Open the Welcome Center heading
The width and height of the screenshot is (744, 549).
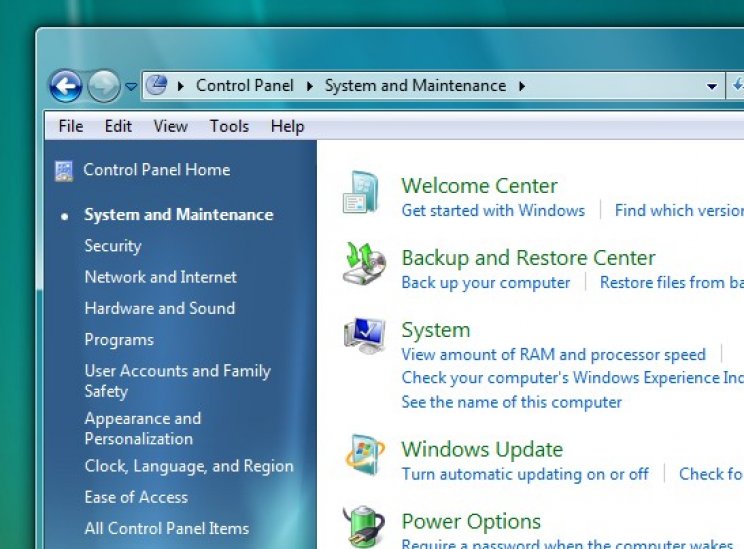(x=479, y=186)
